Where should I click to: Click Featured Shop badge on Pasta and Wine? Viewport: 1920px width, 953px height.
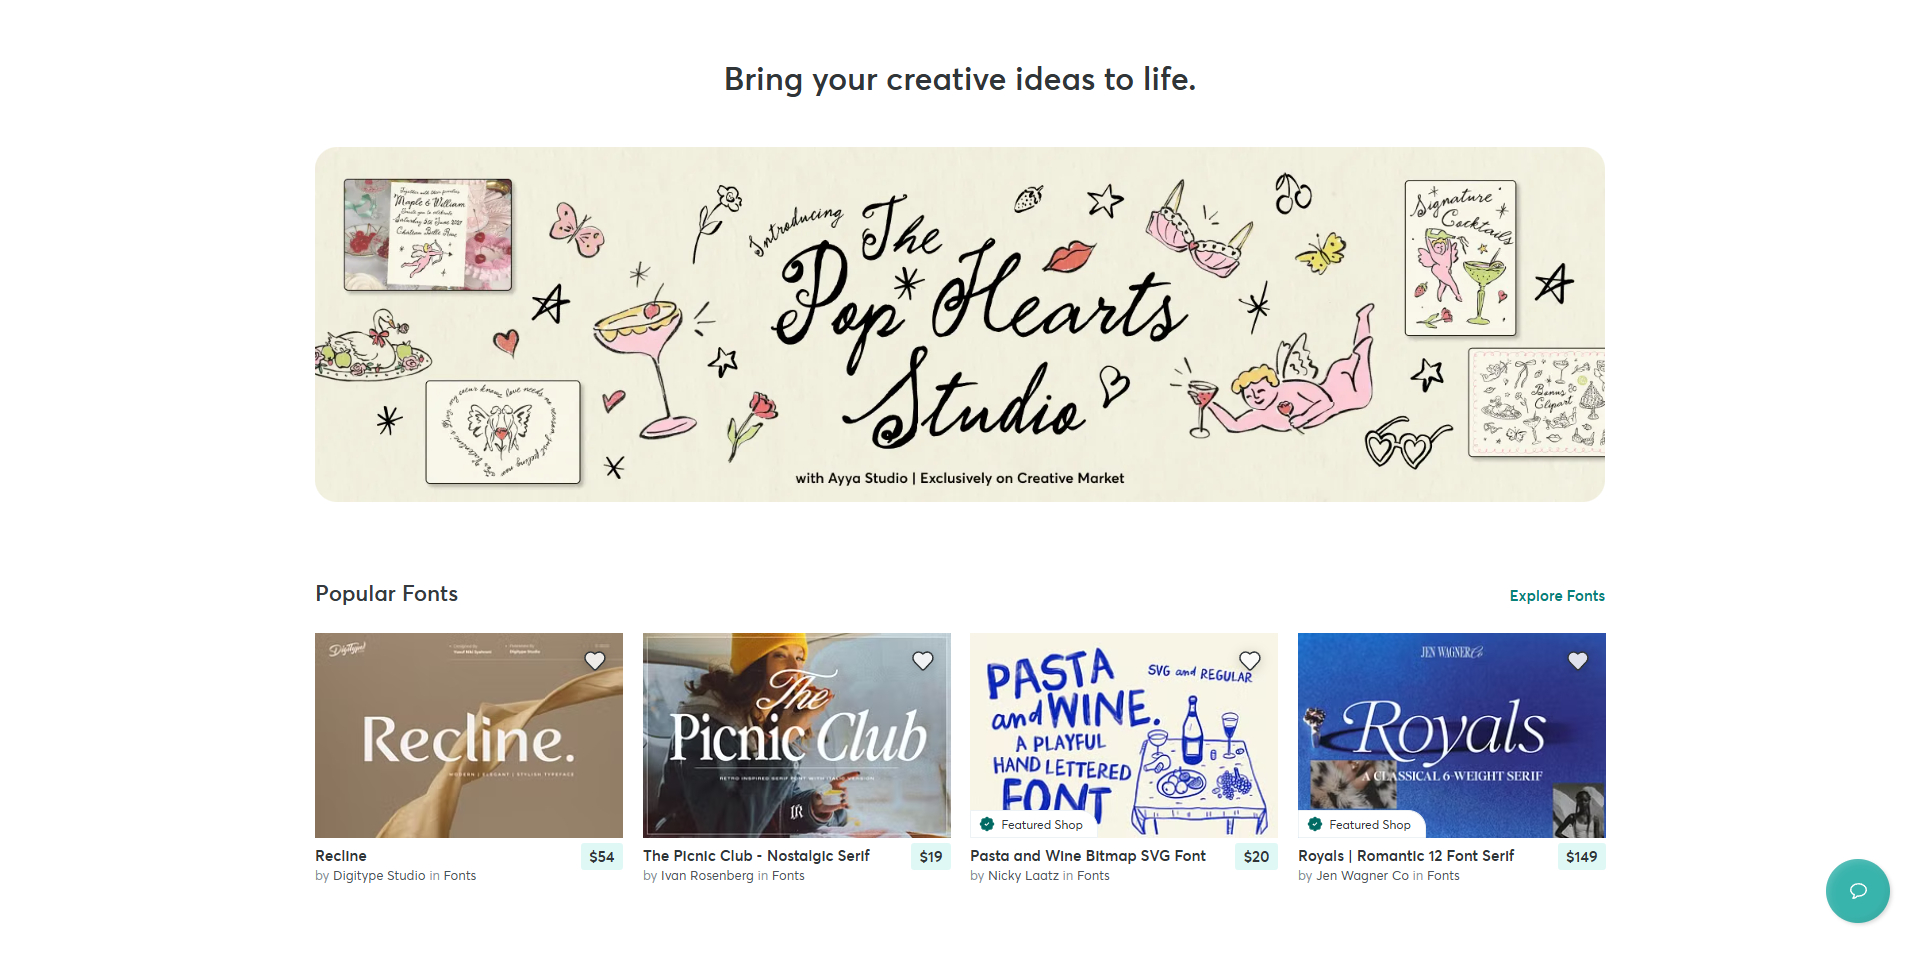1033,825
